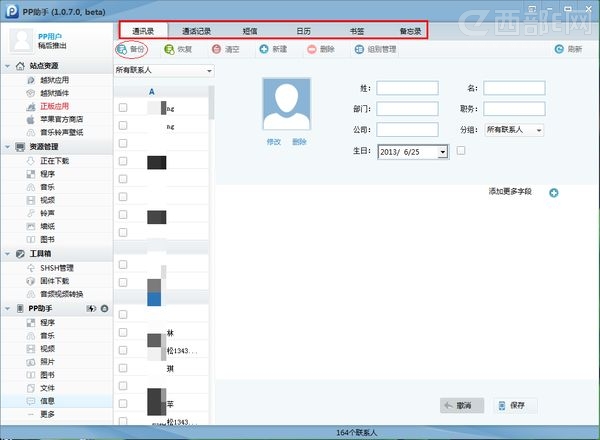Click the 修改 link under the avatar
This screenshot has width=600, height=440.
coord(274,142)
